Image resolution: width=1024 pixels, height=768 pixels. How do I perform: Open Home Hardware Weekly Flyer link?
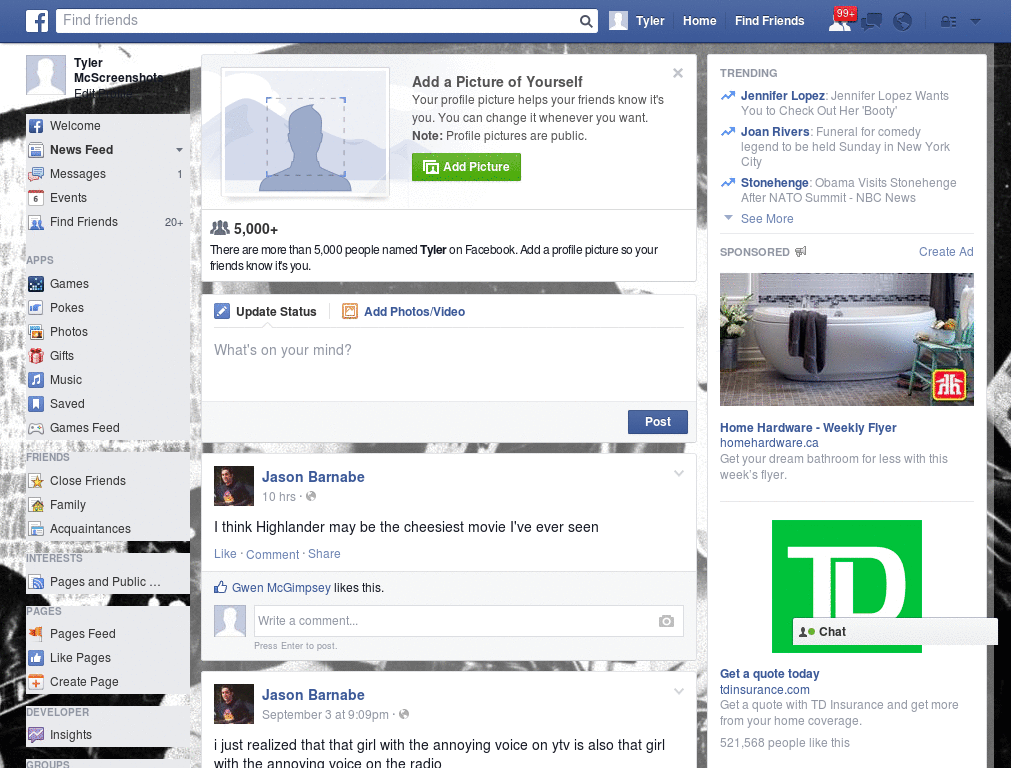[x=808, y=428]
